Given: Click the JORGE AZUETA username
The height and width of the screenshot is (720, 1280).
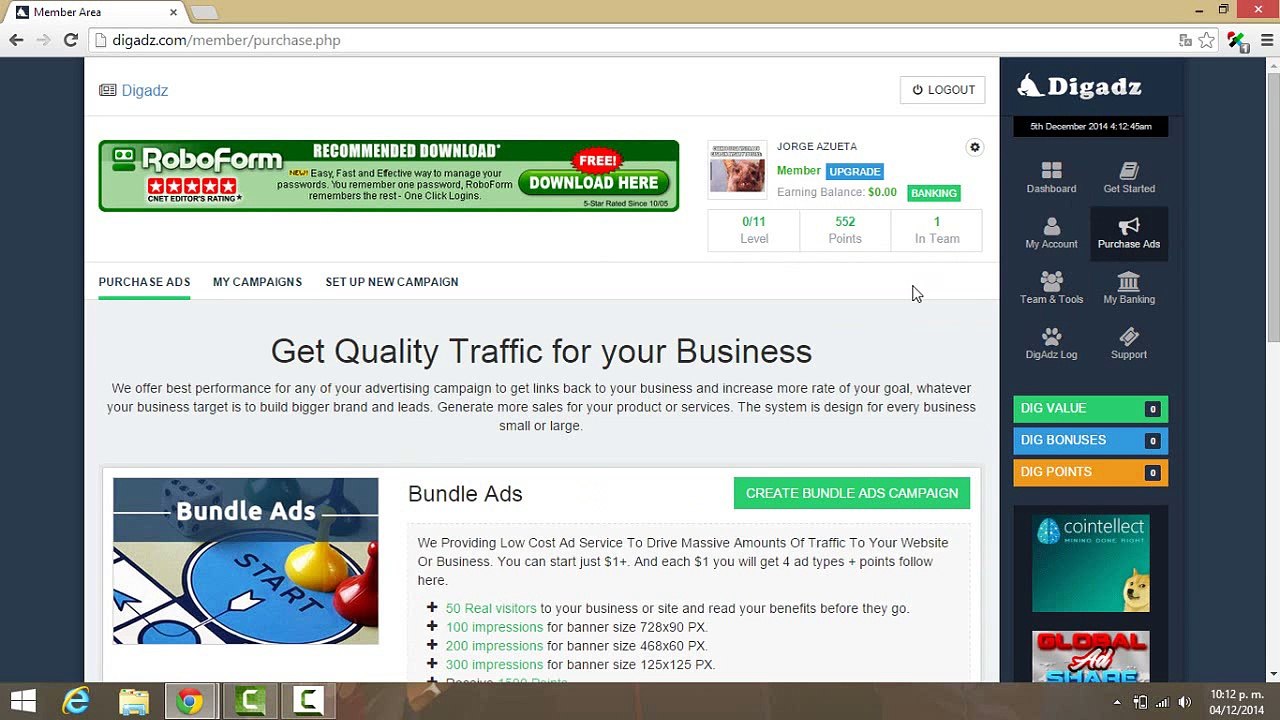Looking at the screenshot, I should pos(817,146).
